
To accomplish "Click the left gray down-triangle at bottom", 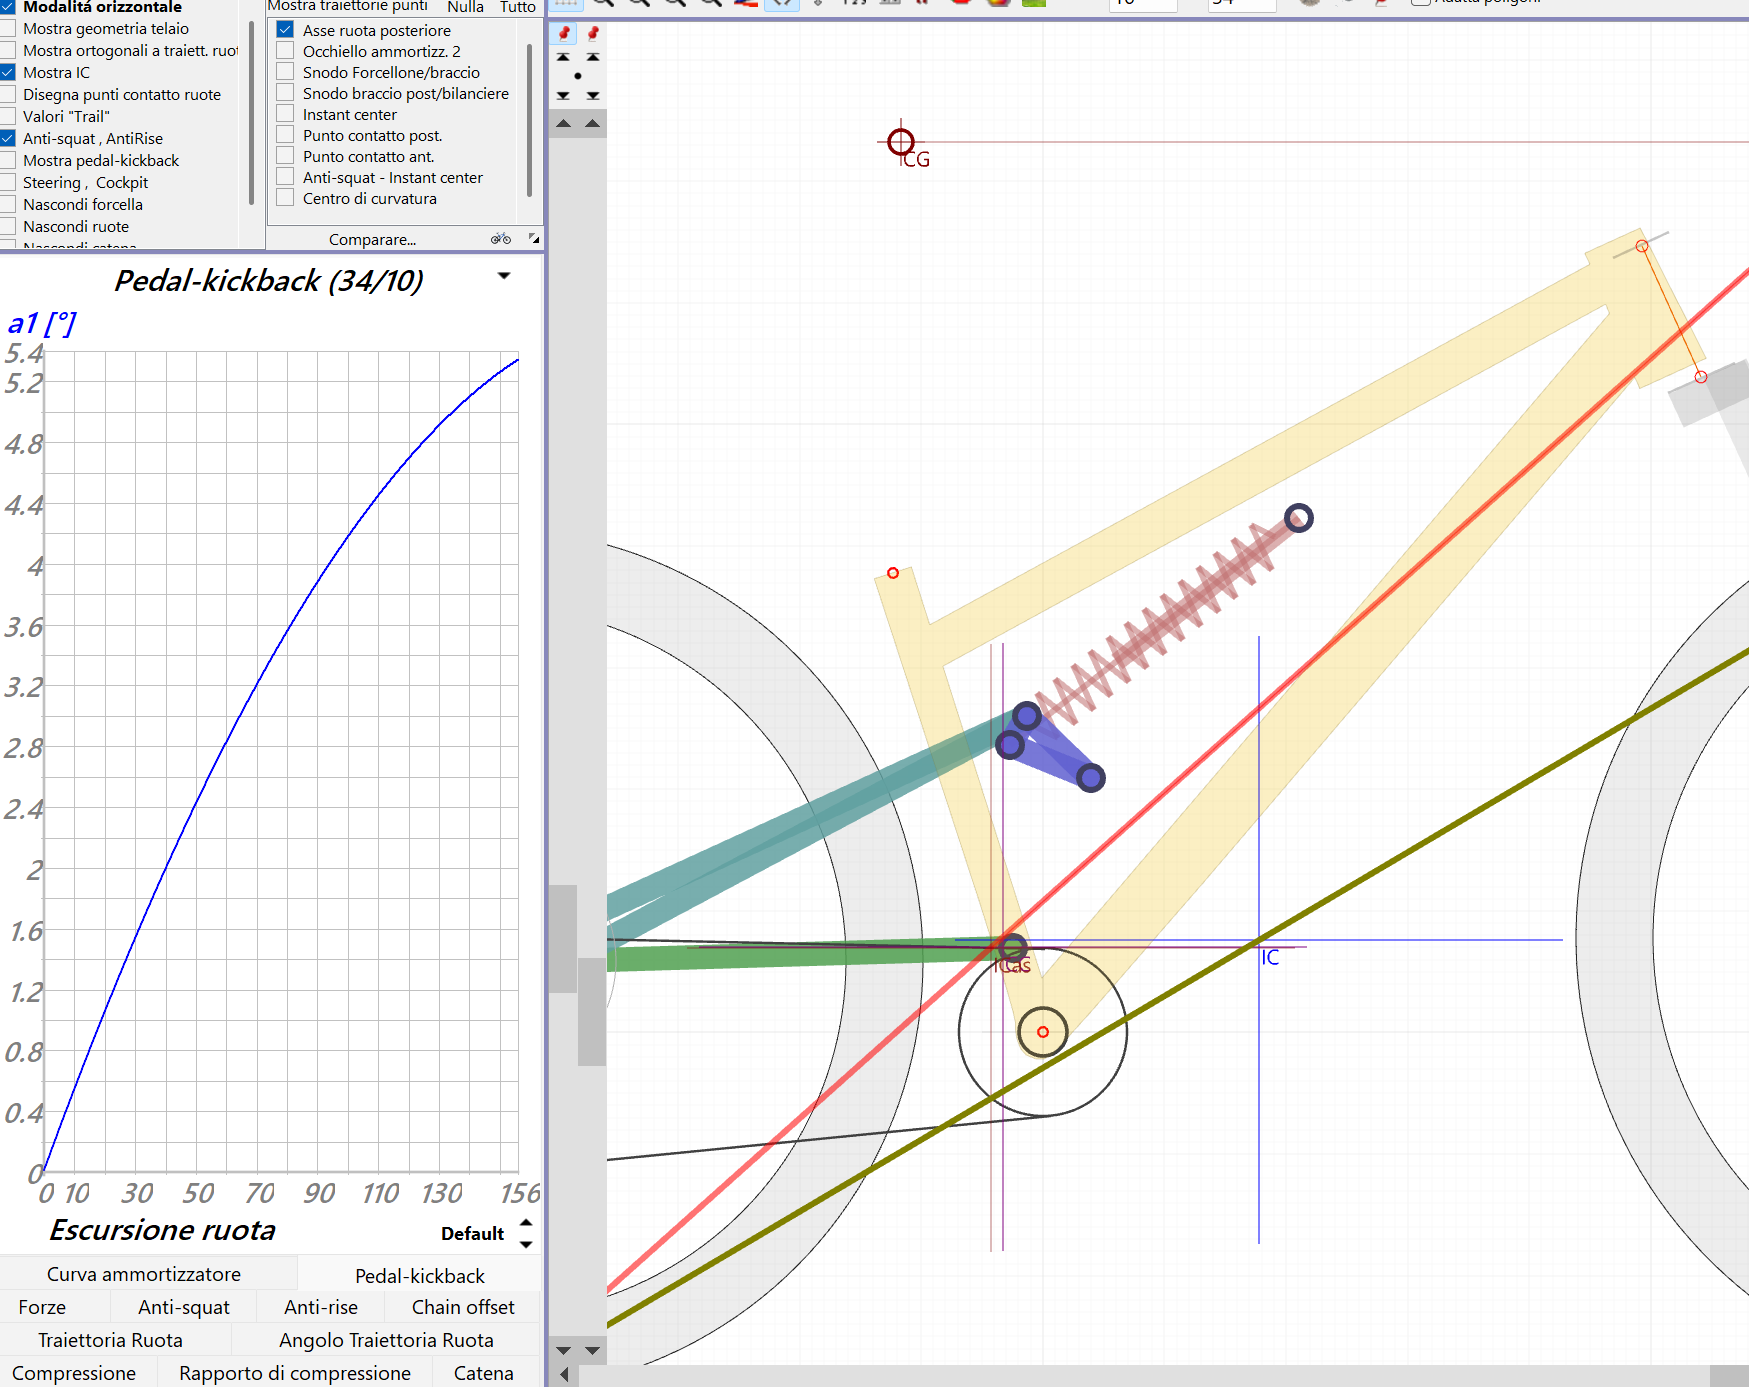I will click(564, 1350).
